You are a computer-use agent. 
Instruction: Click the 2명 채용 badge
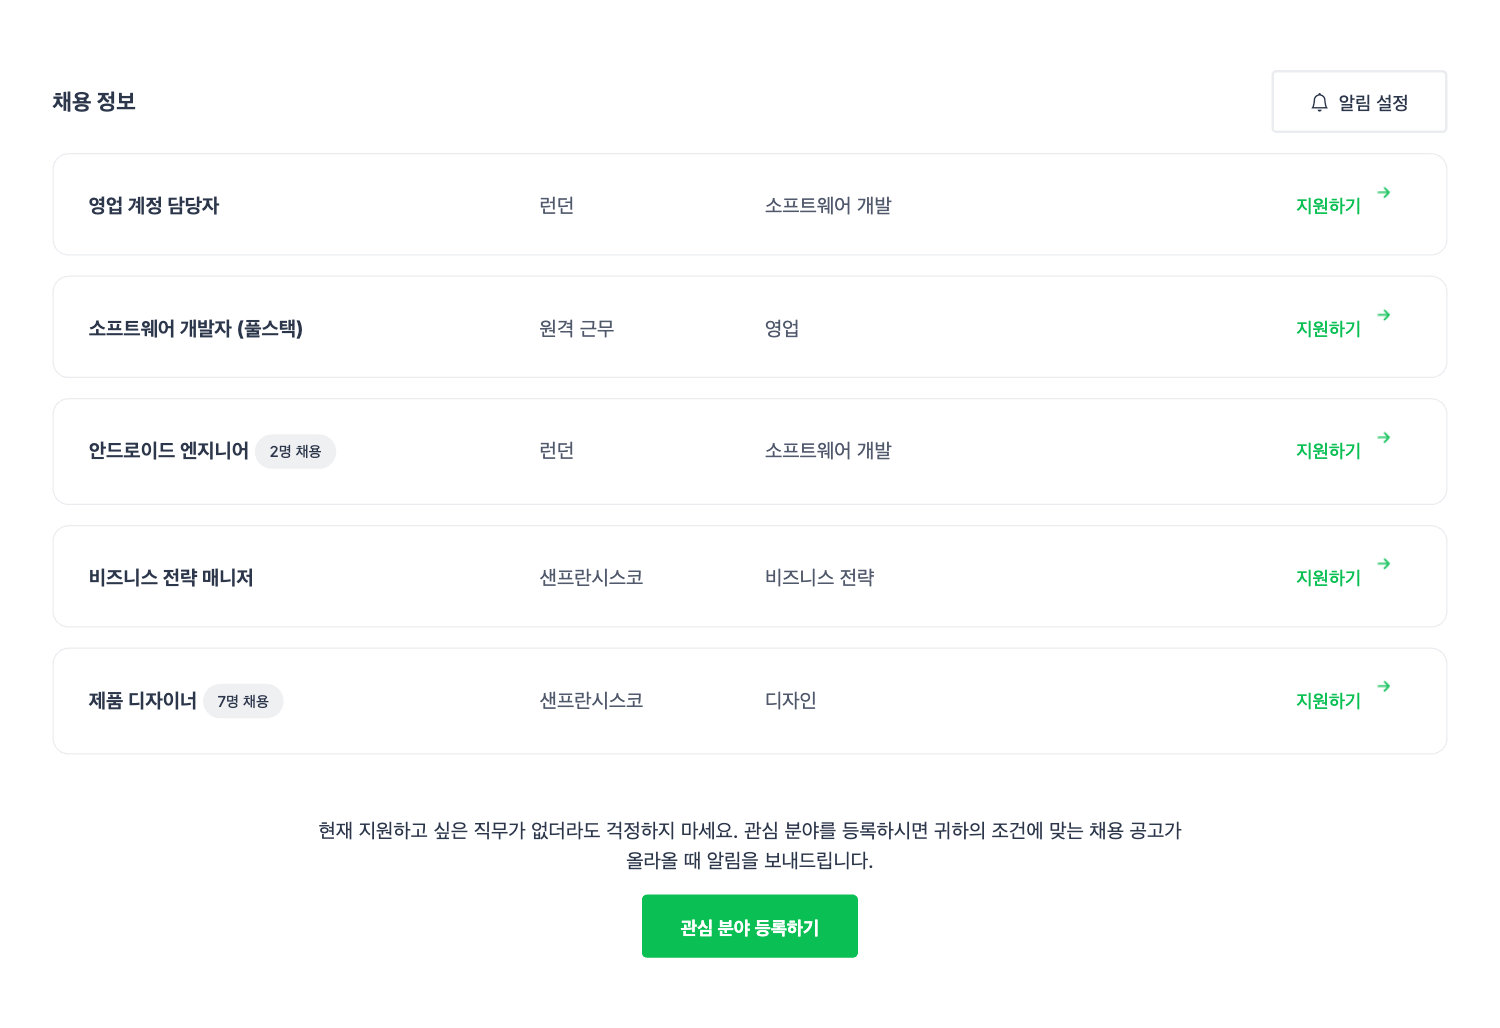(295, 452)
